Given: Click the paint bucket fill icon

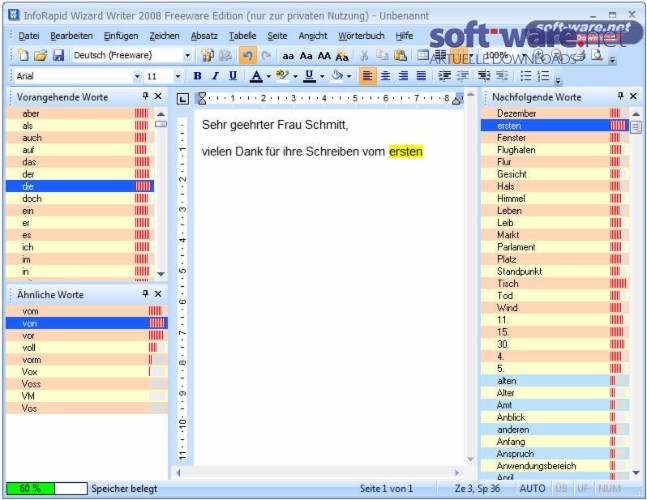Looking at the screenshot, I should coord(337,76).
